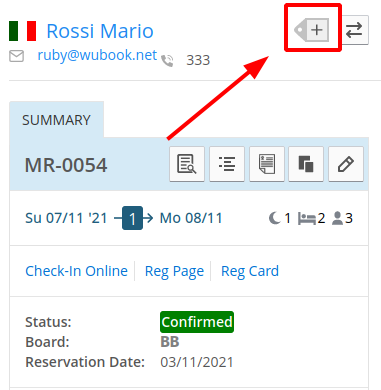Click the indented list icon
Viewport: 381px width, 390px height.
pyautogui.click(x=227, y=164)
